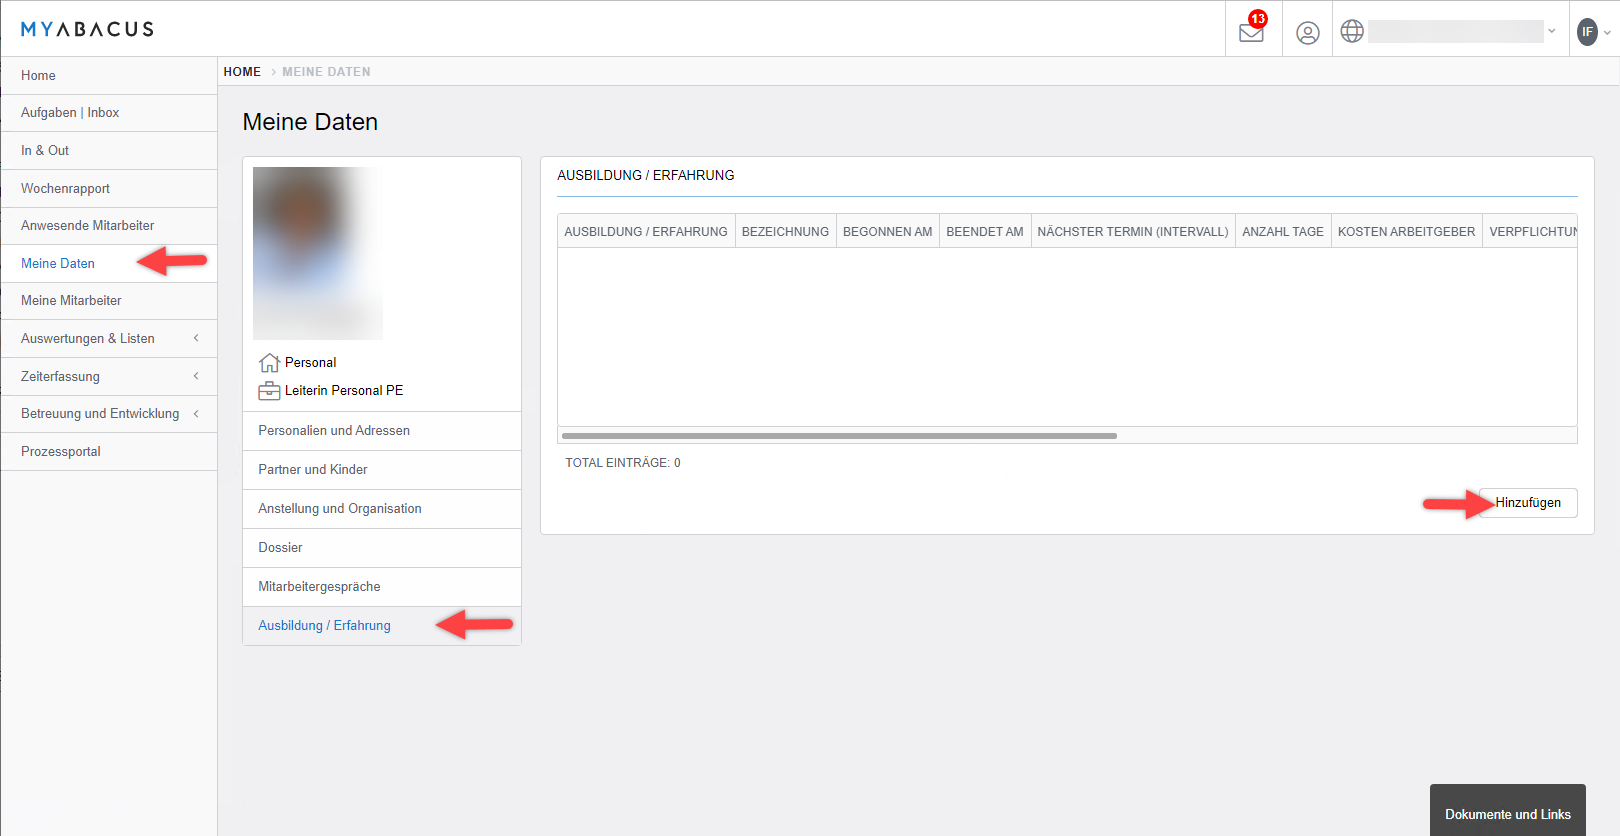Sort by BEGONNEN AM column header
This screenshot has width=1620, height=836.
[x=888, y=231]
